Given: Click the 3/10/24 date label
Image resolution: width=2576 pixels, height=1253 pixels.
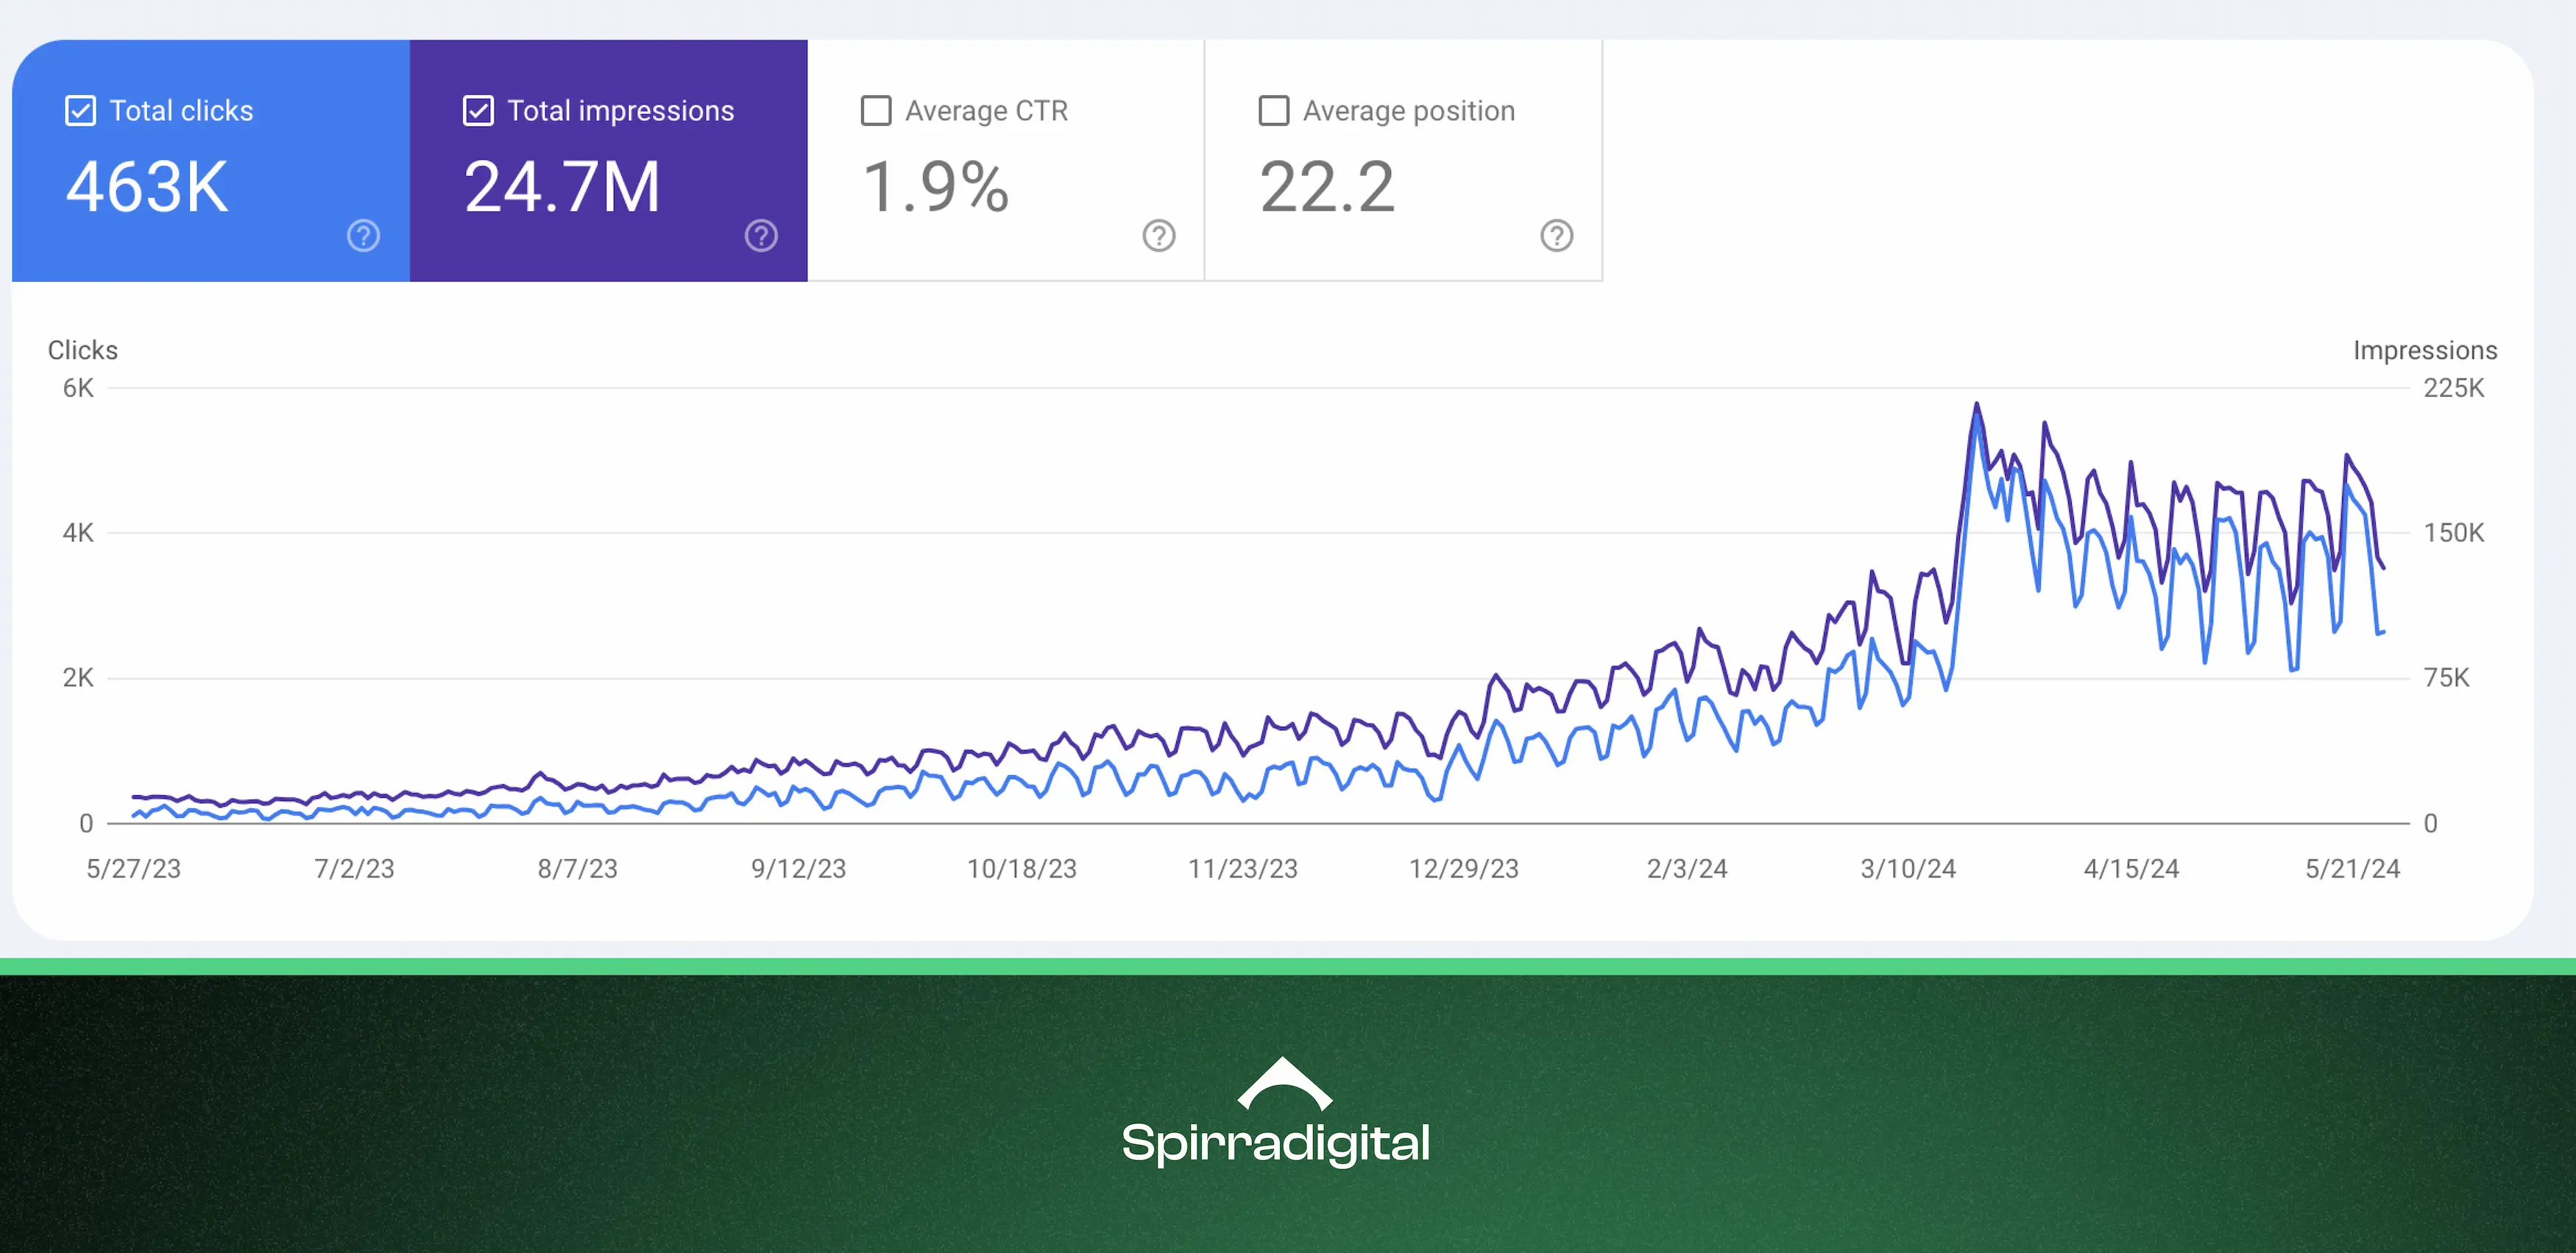Looking at the screenshot, I should [1907, 869].
